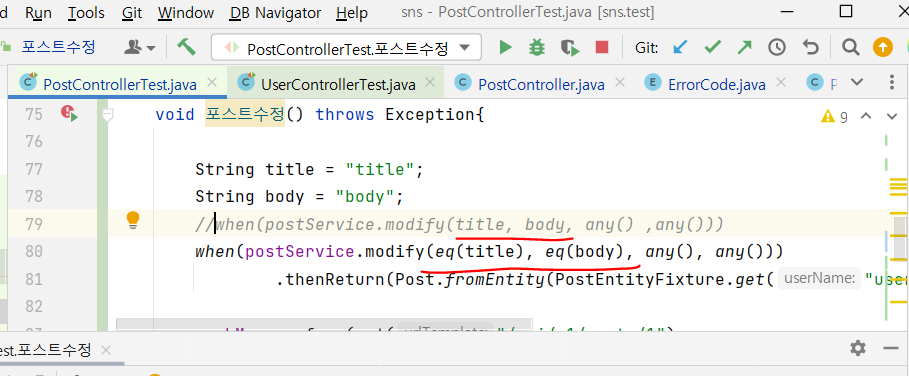Open Run panel settings gear icon
909x376 pixels.
coord(857,348)
